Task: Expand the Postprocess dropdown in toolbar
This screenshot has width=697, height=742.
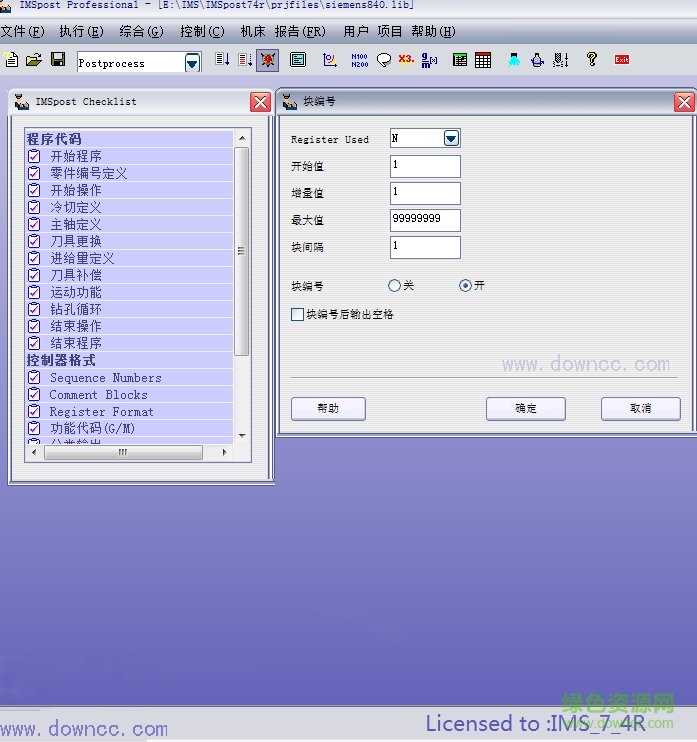Action: (192, 63)
